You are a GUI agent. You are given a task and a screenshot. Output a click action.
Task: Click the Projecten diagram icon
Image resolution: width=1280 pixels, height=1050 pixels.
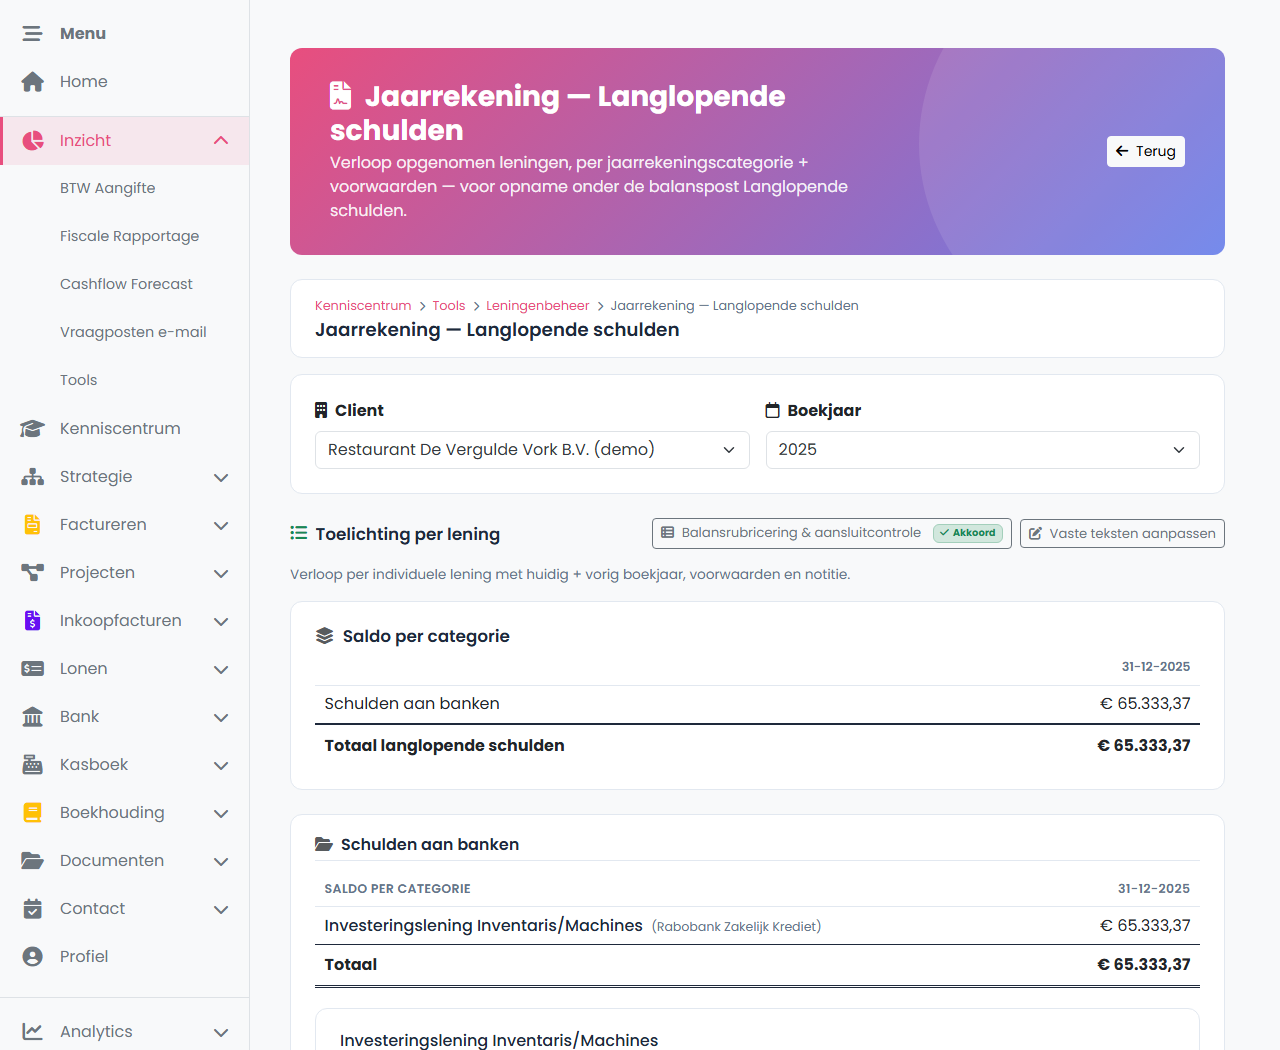33,573
